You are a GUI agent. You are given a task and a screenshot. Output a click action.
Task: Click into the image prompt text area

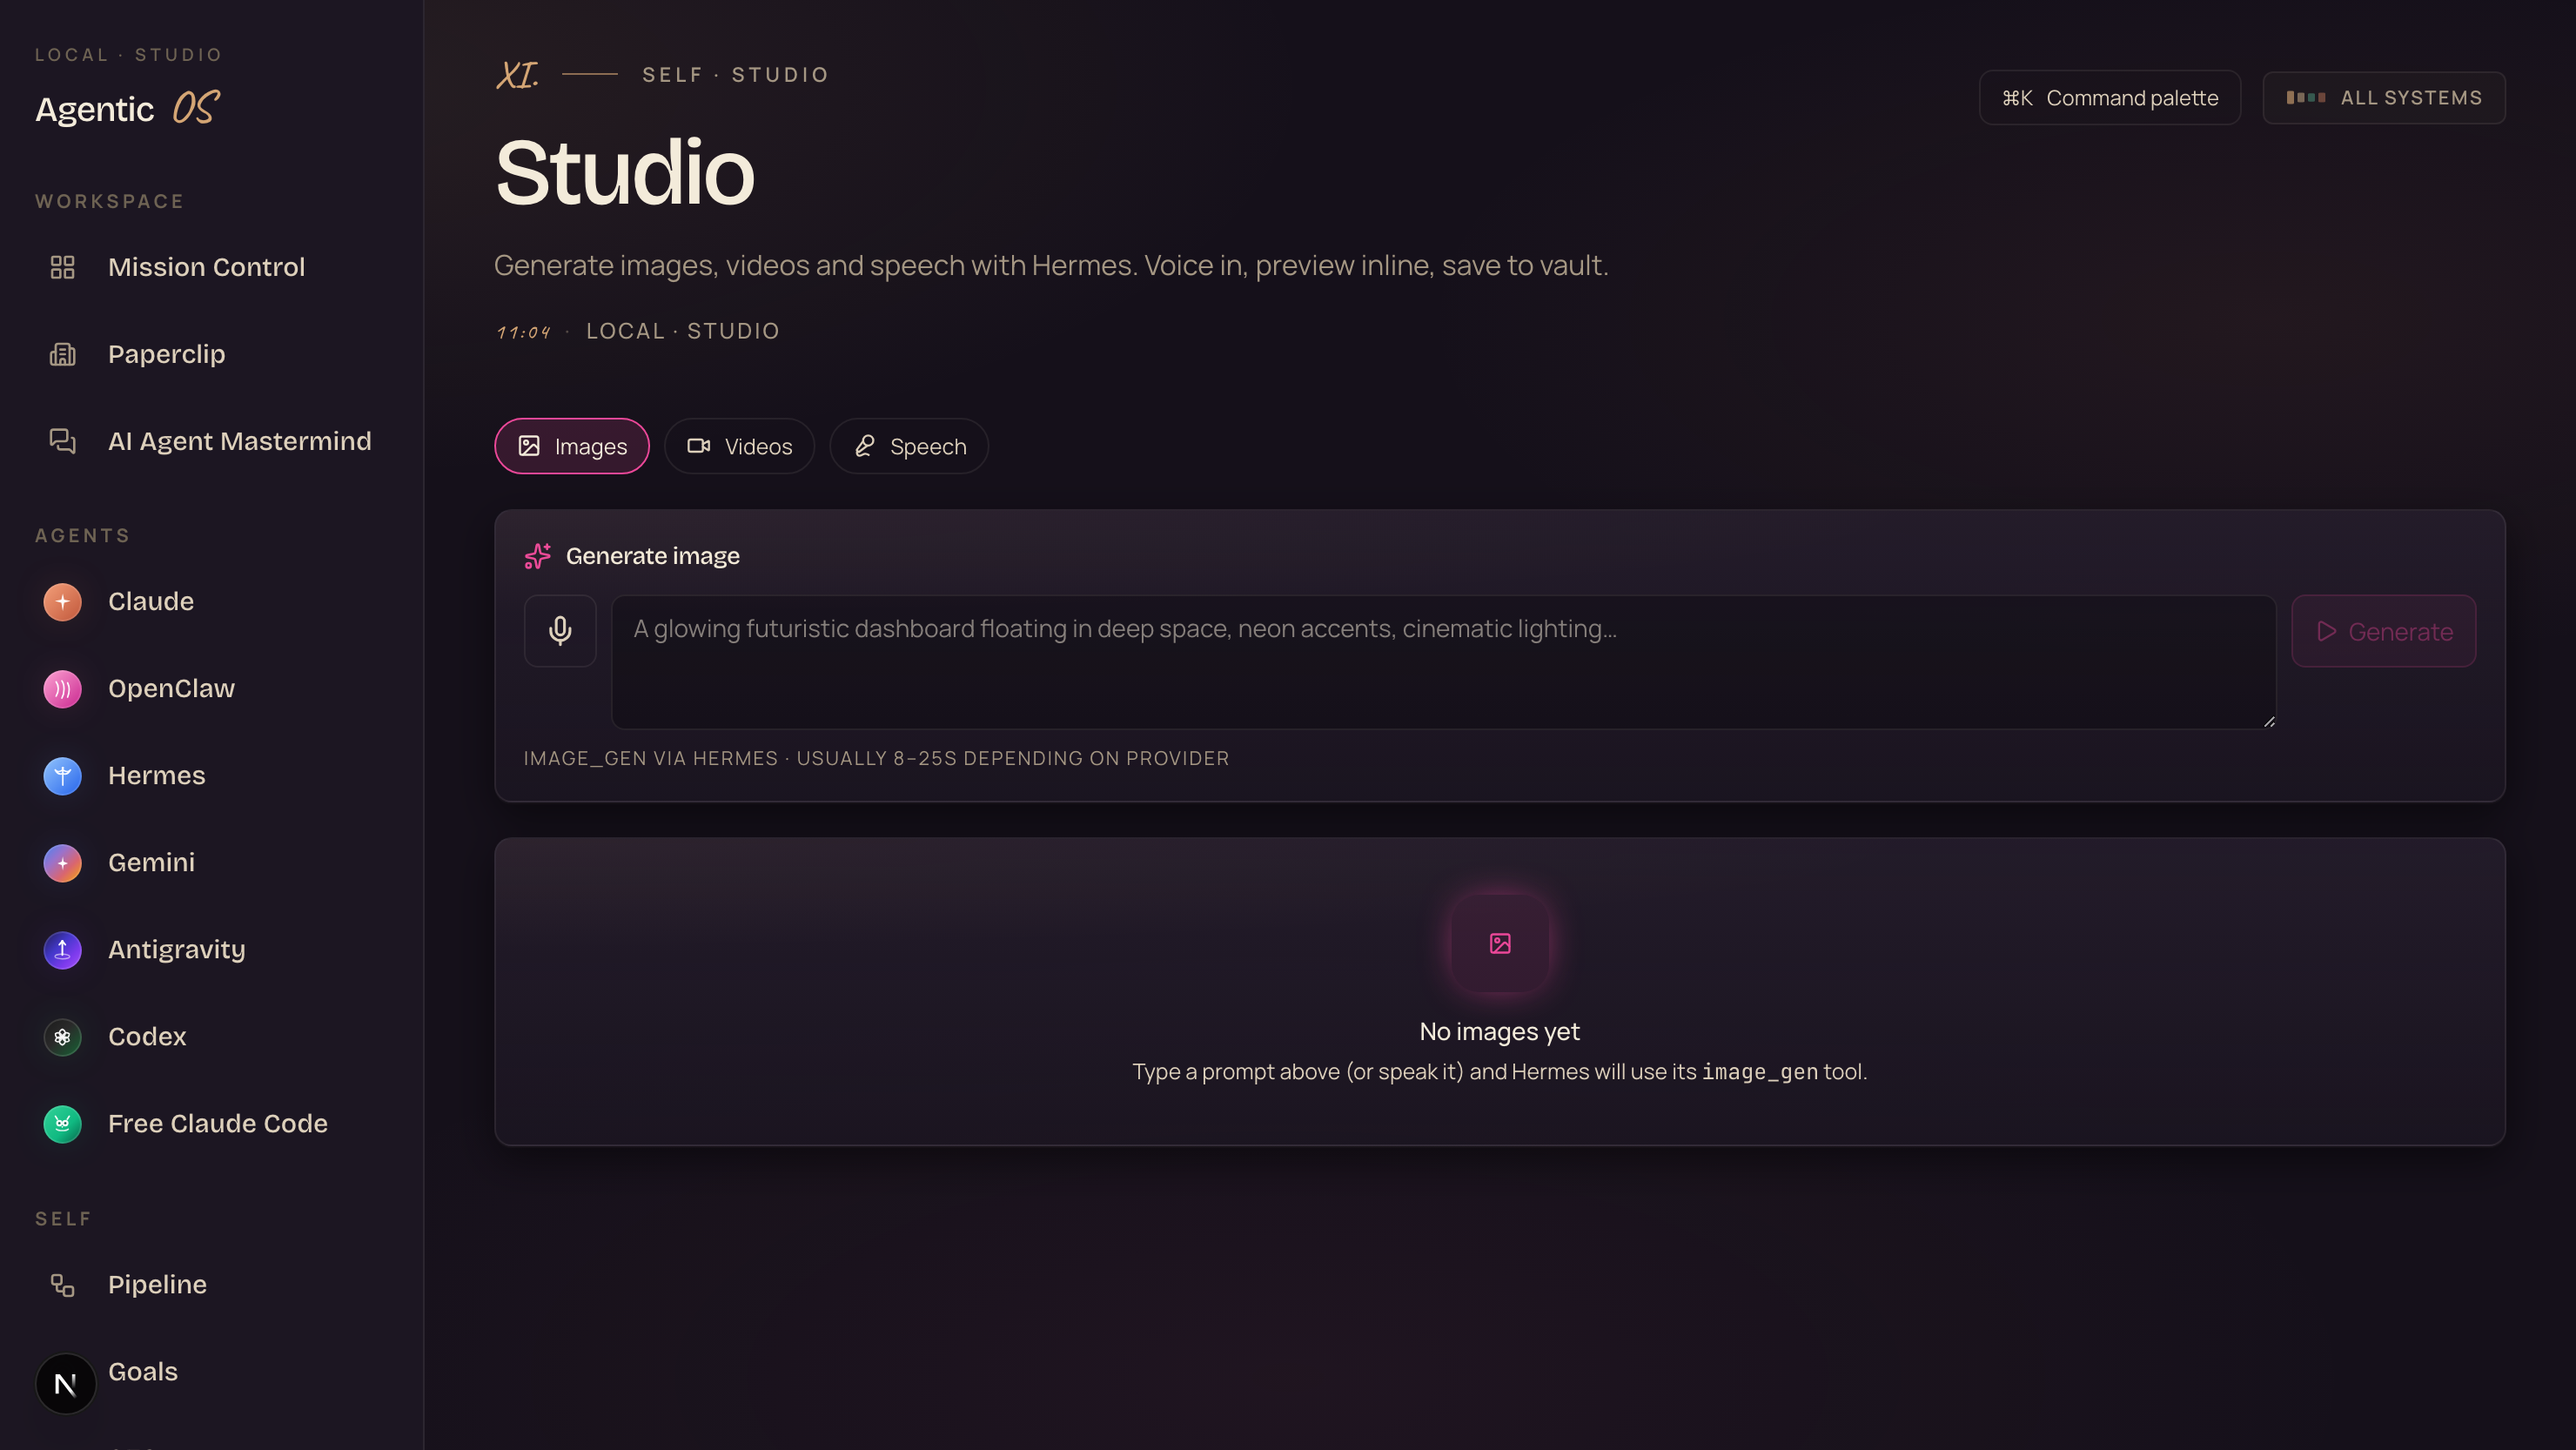coord(1443,662)
